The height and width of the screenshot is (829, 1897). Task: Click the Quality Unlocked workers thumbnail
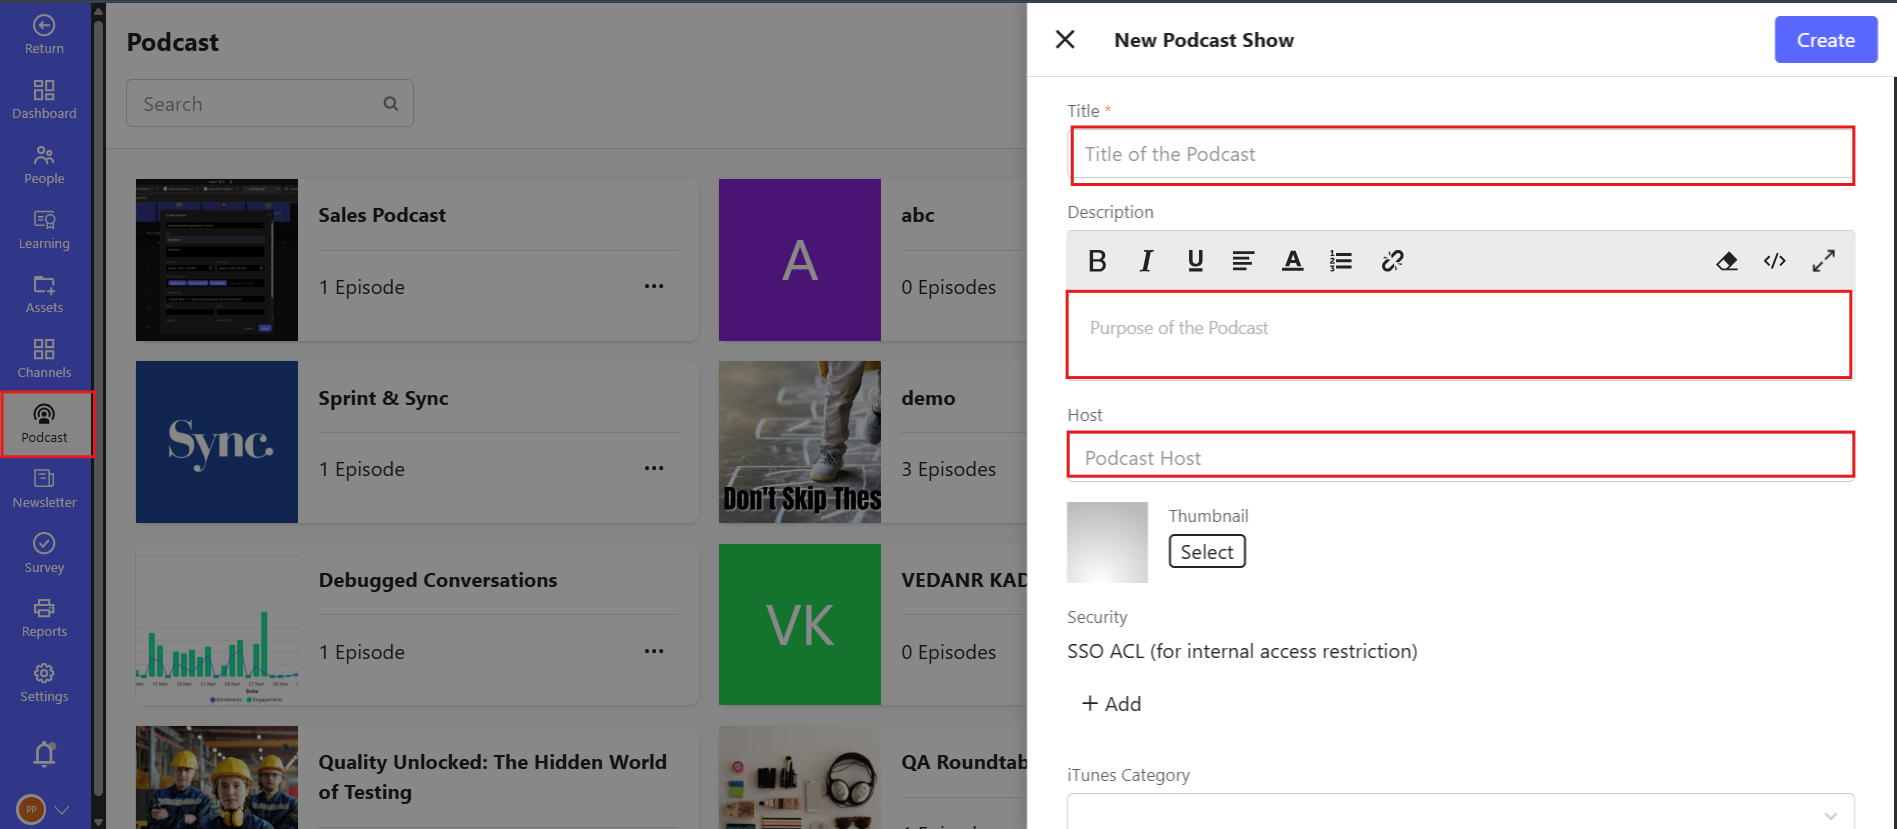coord(217,777)
